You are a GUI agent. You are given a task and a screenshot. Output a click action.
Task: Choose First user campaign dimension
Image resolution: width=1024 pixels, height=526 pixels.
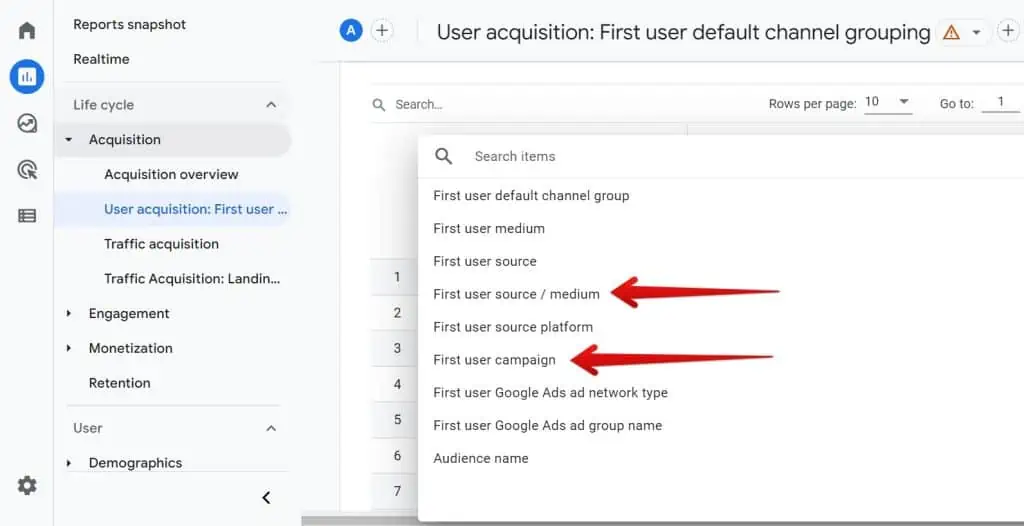coord(494,360)
